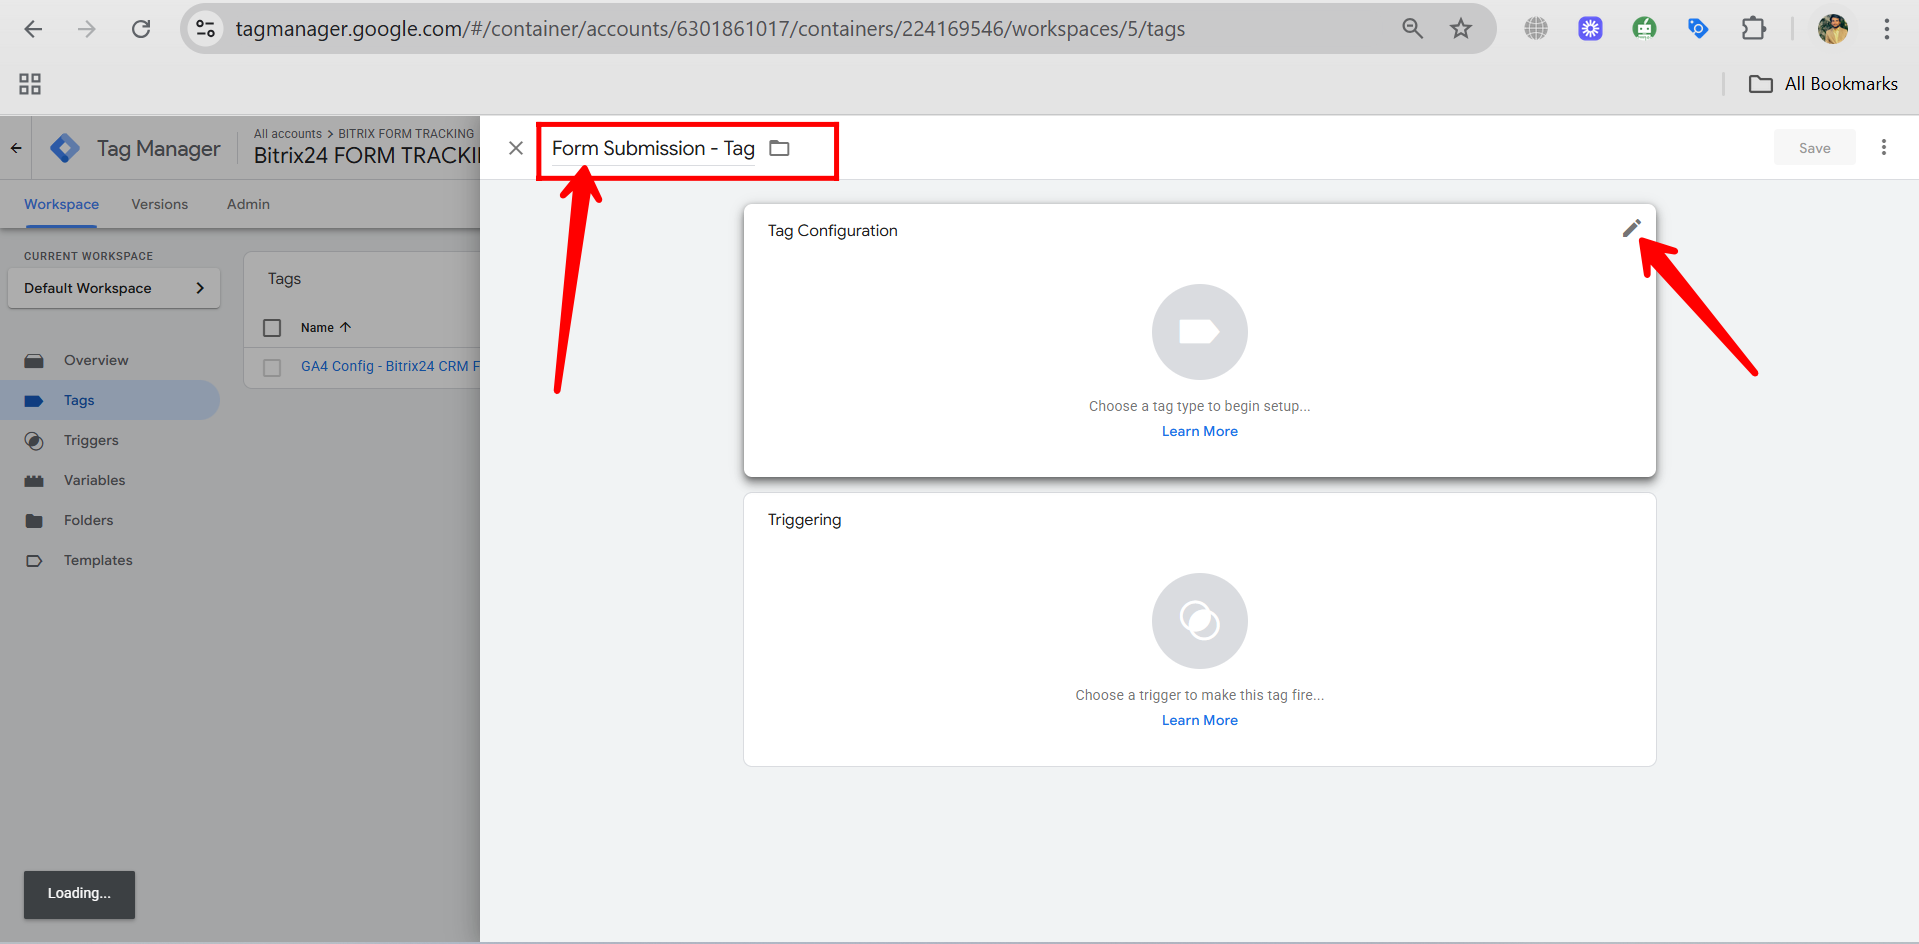Click the Save button
The width and height of the screenshot is (1919, 944).
(1814, 148)
